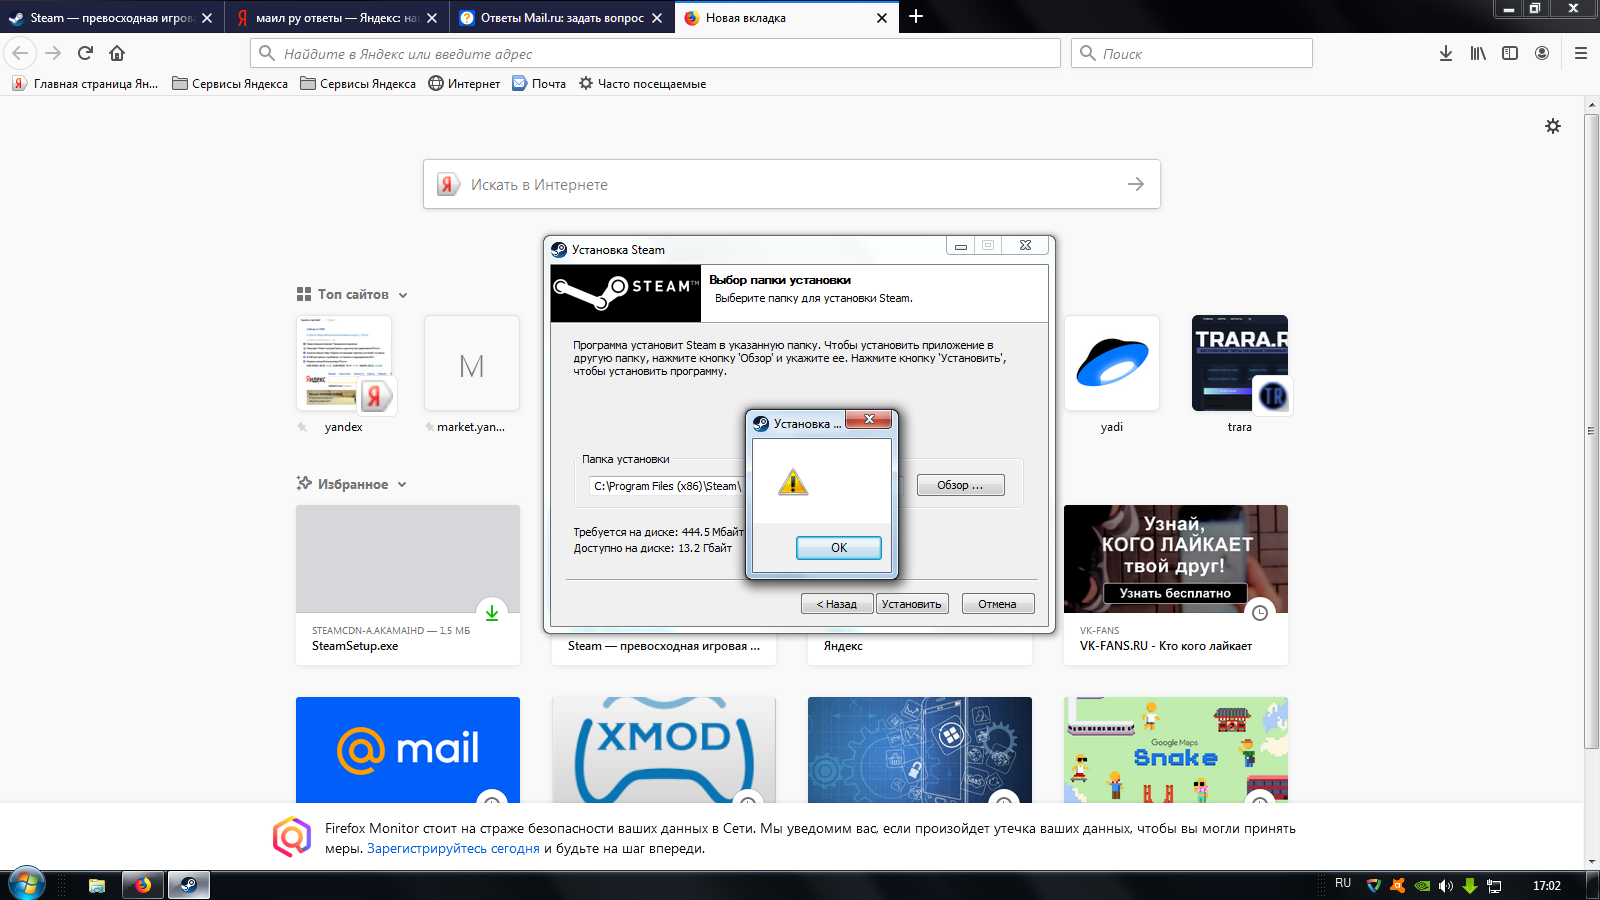This screenshot has height=900, width=1600.
Task: Open the SteamSetup.exe download card
Action: (x=408, y=585)
